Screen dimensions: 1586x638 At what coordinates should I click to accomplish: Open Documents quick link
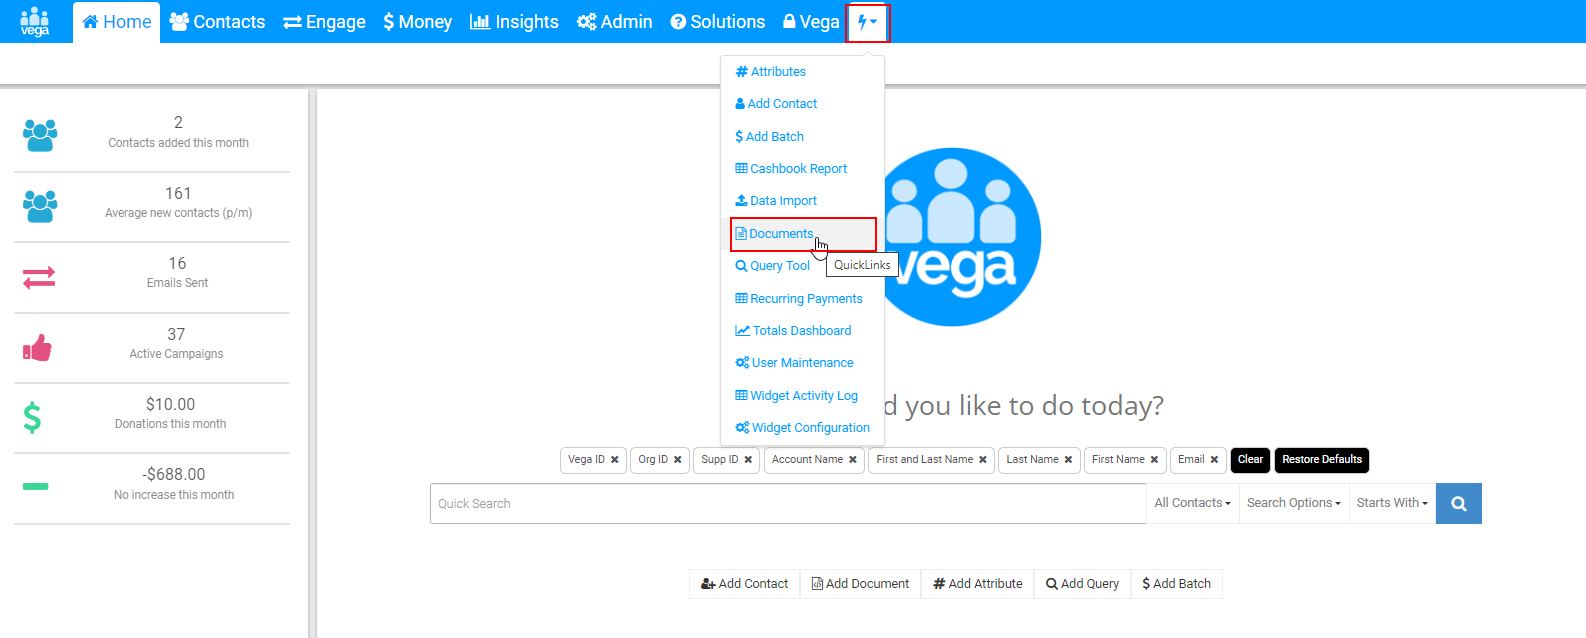click(775, 234)
